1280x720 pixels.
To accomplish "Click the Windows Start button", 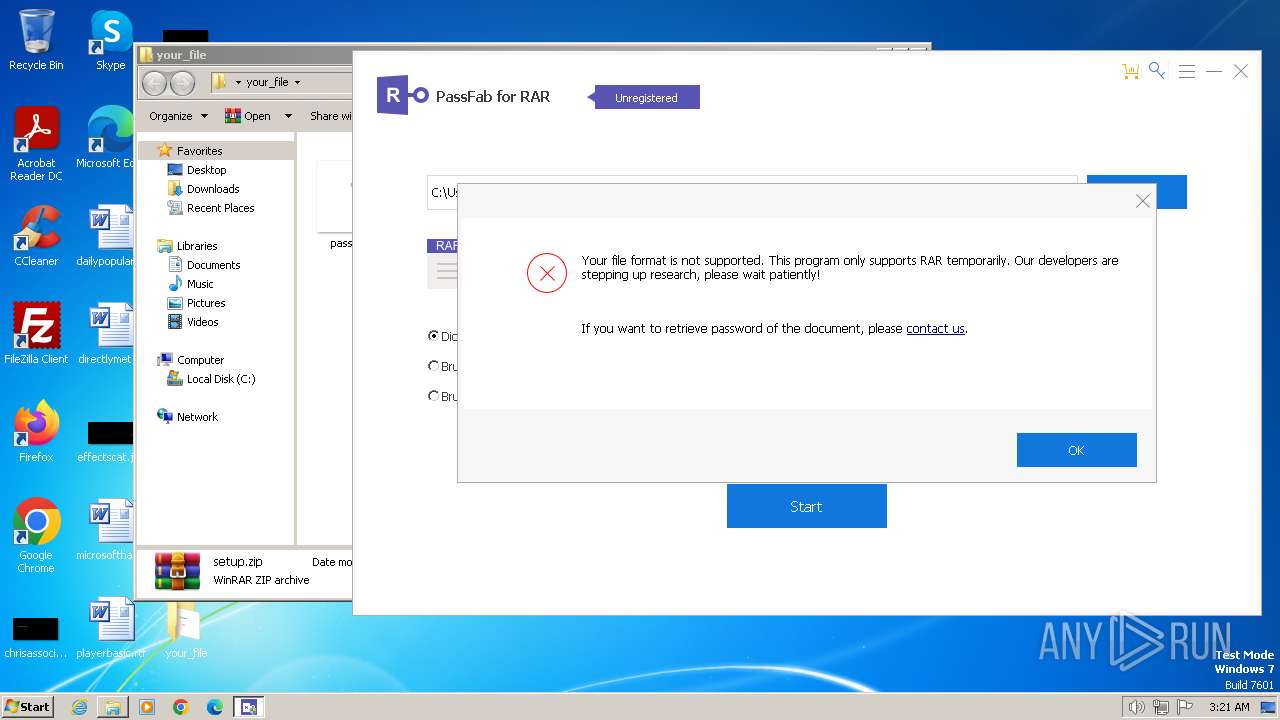I will (27, 706).
